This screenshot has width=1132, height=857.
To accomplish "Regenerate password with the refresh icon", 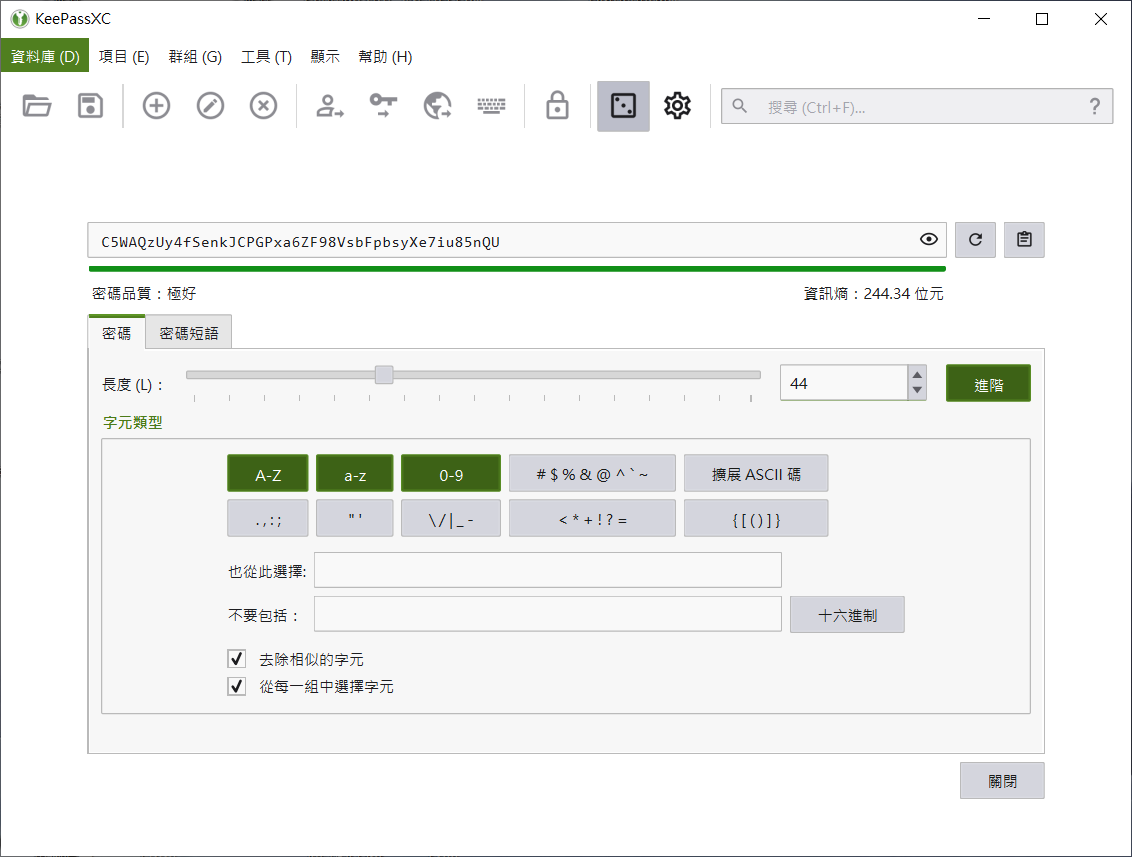I will [975, 240].
